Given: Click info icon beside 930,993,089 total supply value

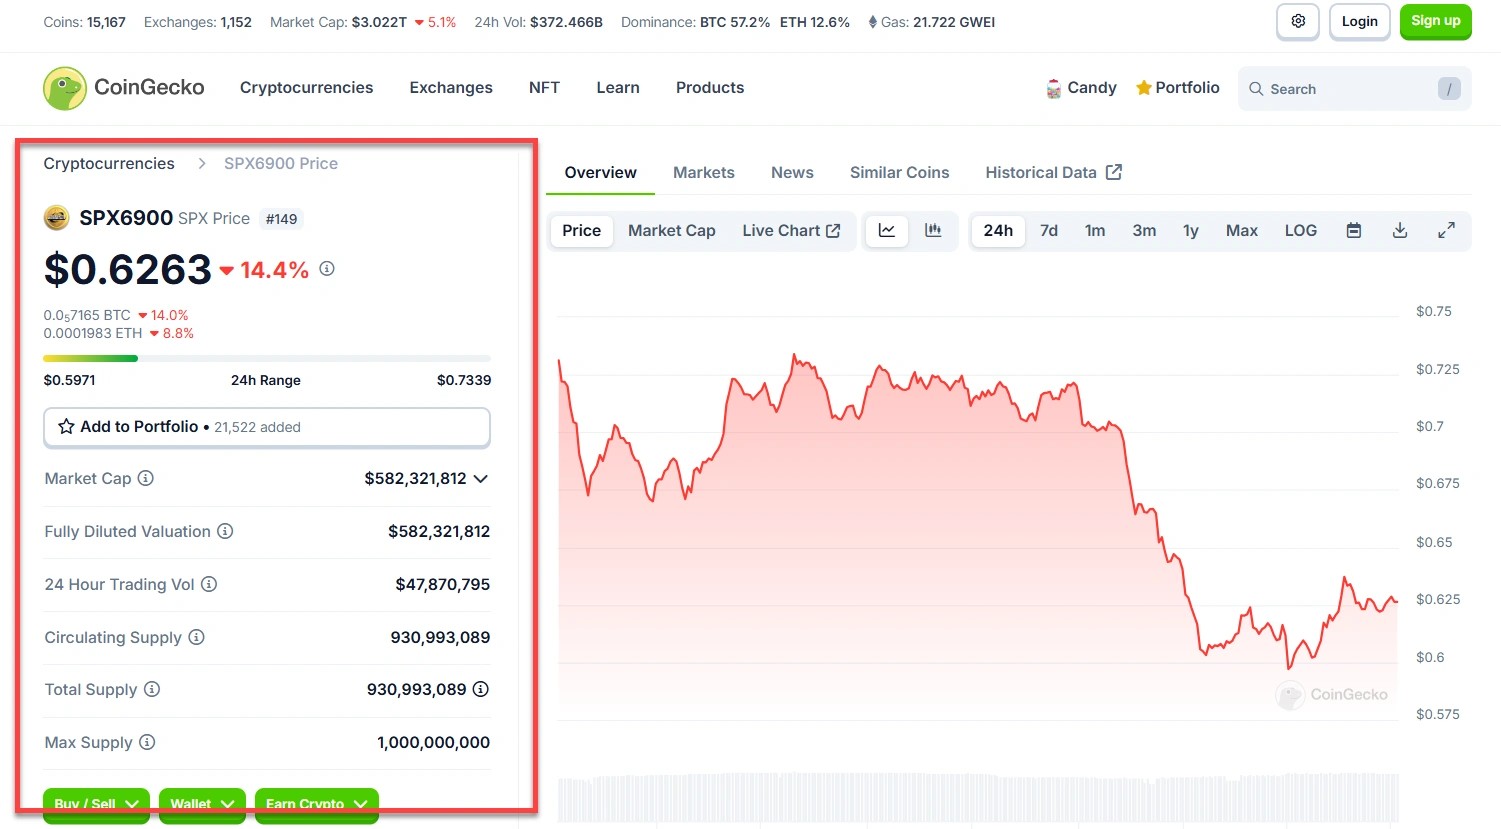Looking at the screenshot, I should tap(481, 689).
